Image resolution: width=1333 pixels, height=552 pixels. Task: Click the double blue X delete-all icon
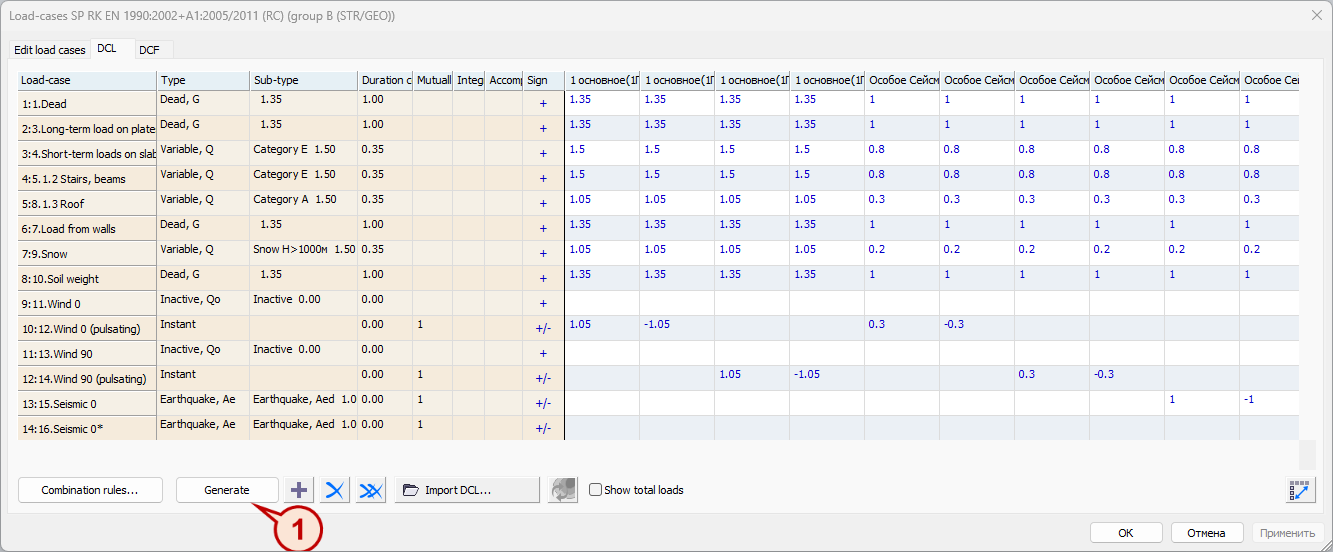371,490
